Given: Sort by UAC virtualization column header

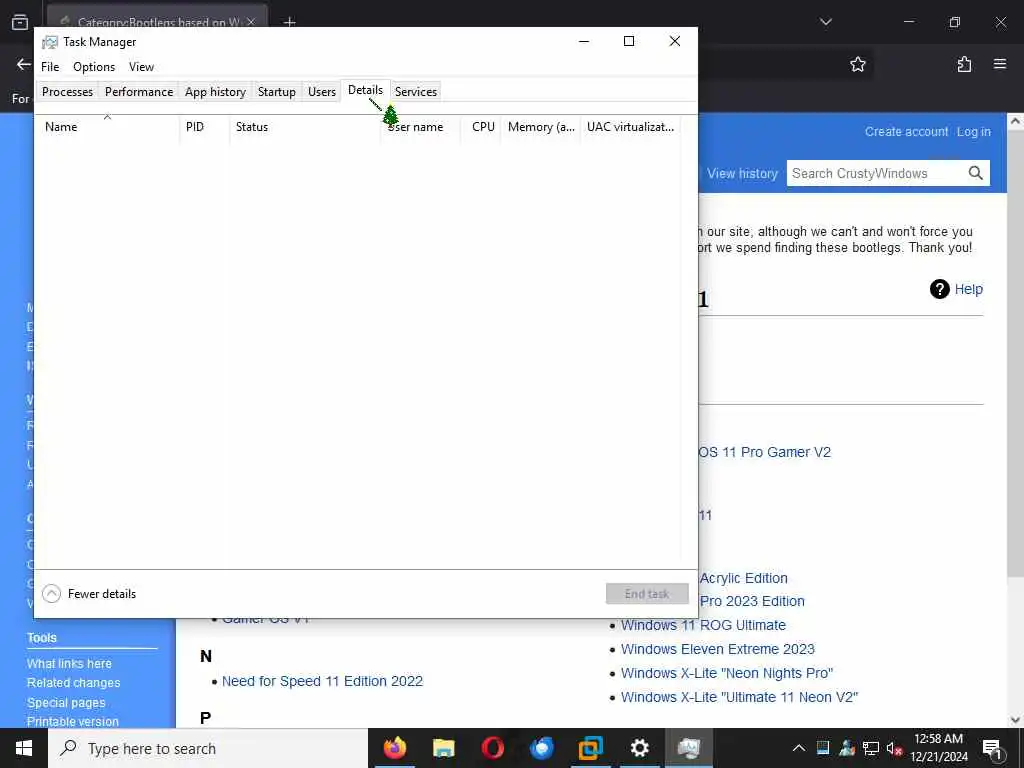Looking at the screenshot, I should (x=630, y=127).
